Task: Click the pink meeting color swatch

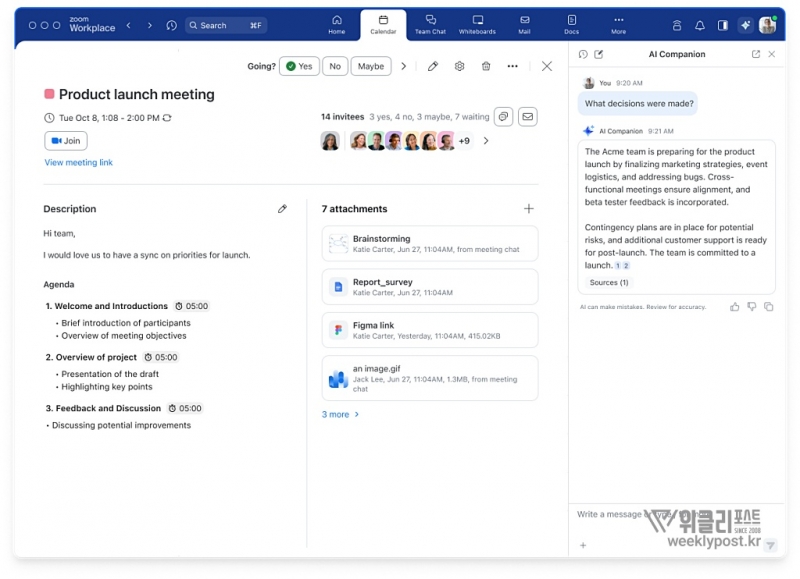Action: [49, 95]
